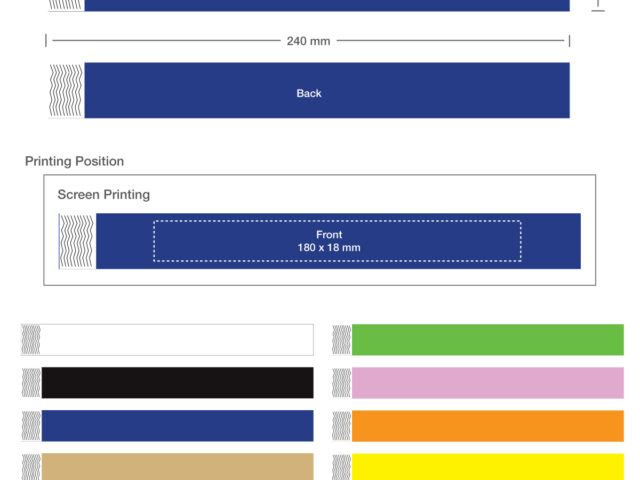This screenshot has width=640, height=480.
Task: Select the tan gold wristband swatch
Action: 177,466
